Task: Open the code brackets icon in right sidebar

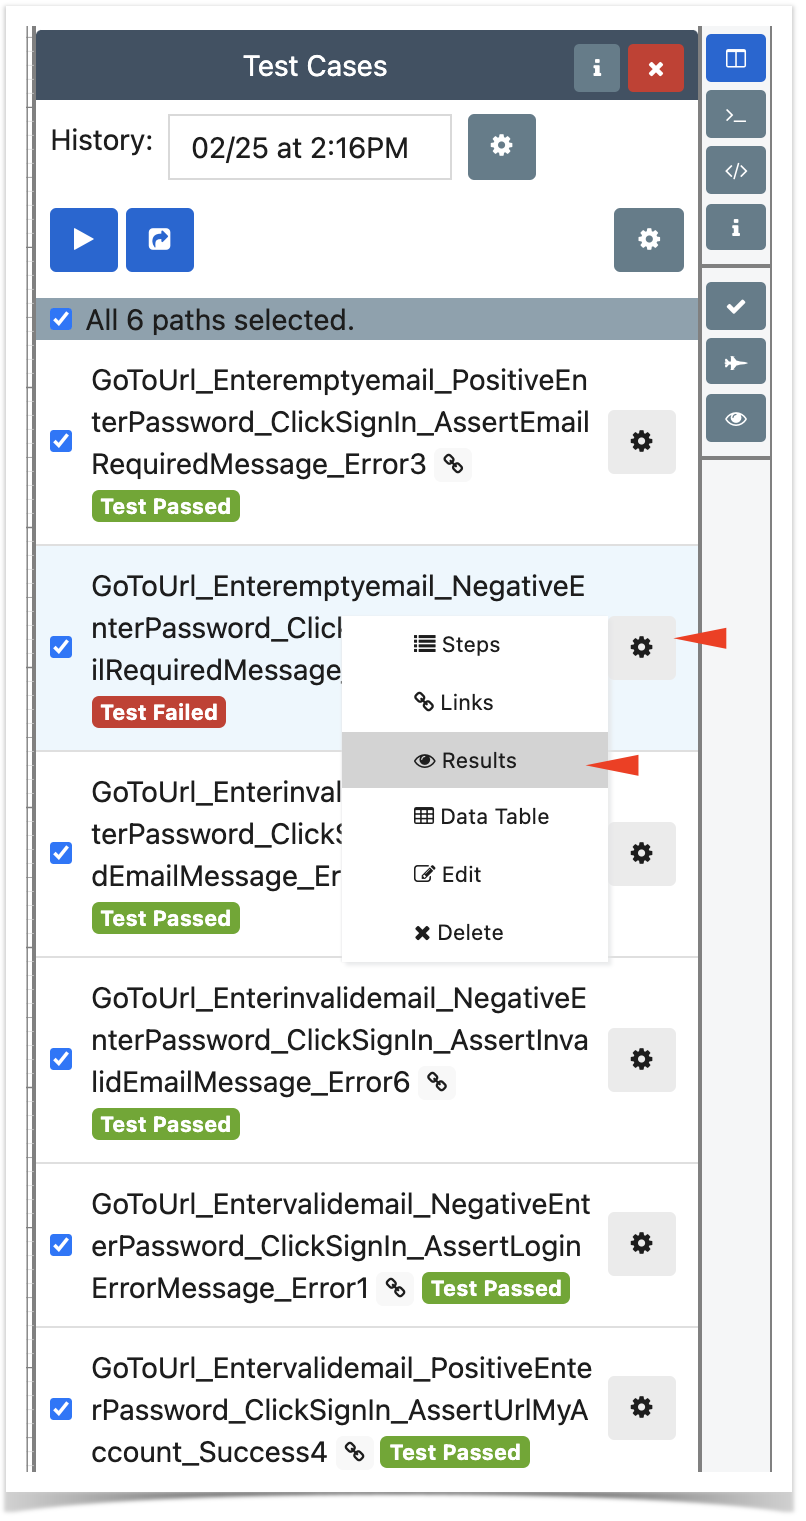Action: (x=736, y=170)
